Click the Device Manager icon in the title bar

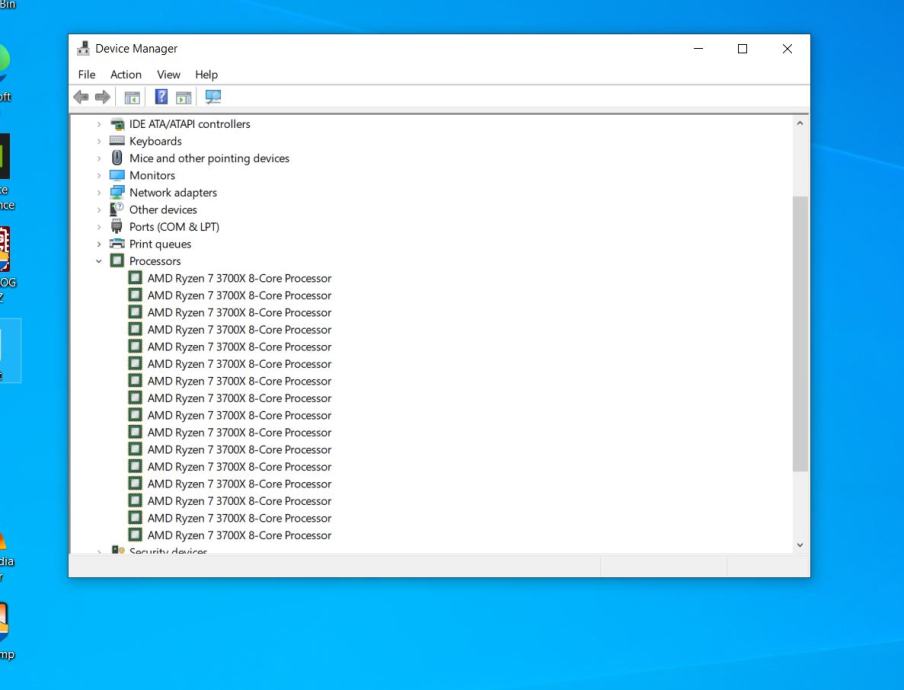(x=83, y=48)
